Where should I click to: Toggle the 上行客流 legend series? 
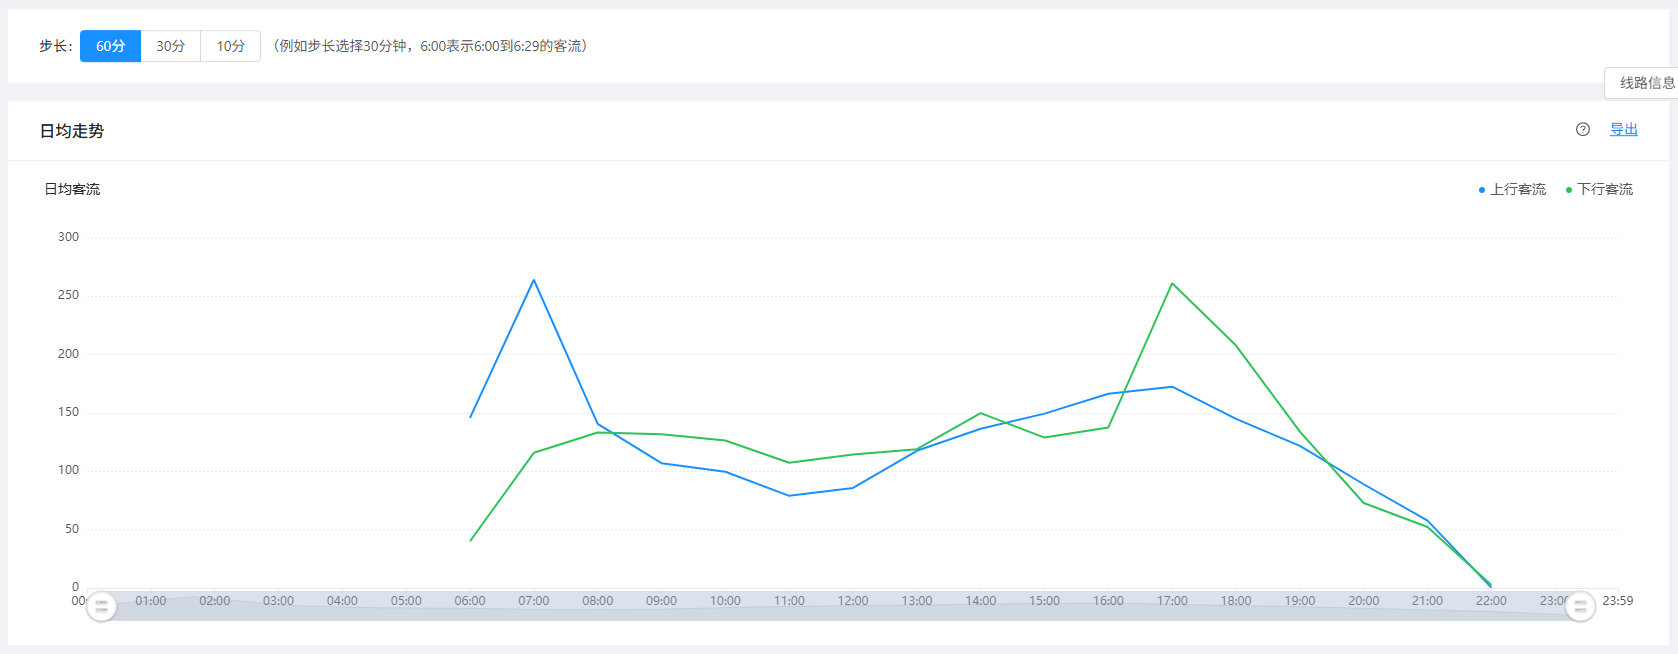point(1512,189)
